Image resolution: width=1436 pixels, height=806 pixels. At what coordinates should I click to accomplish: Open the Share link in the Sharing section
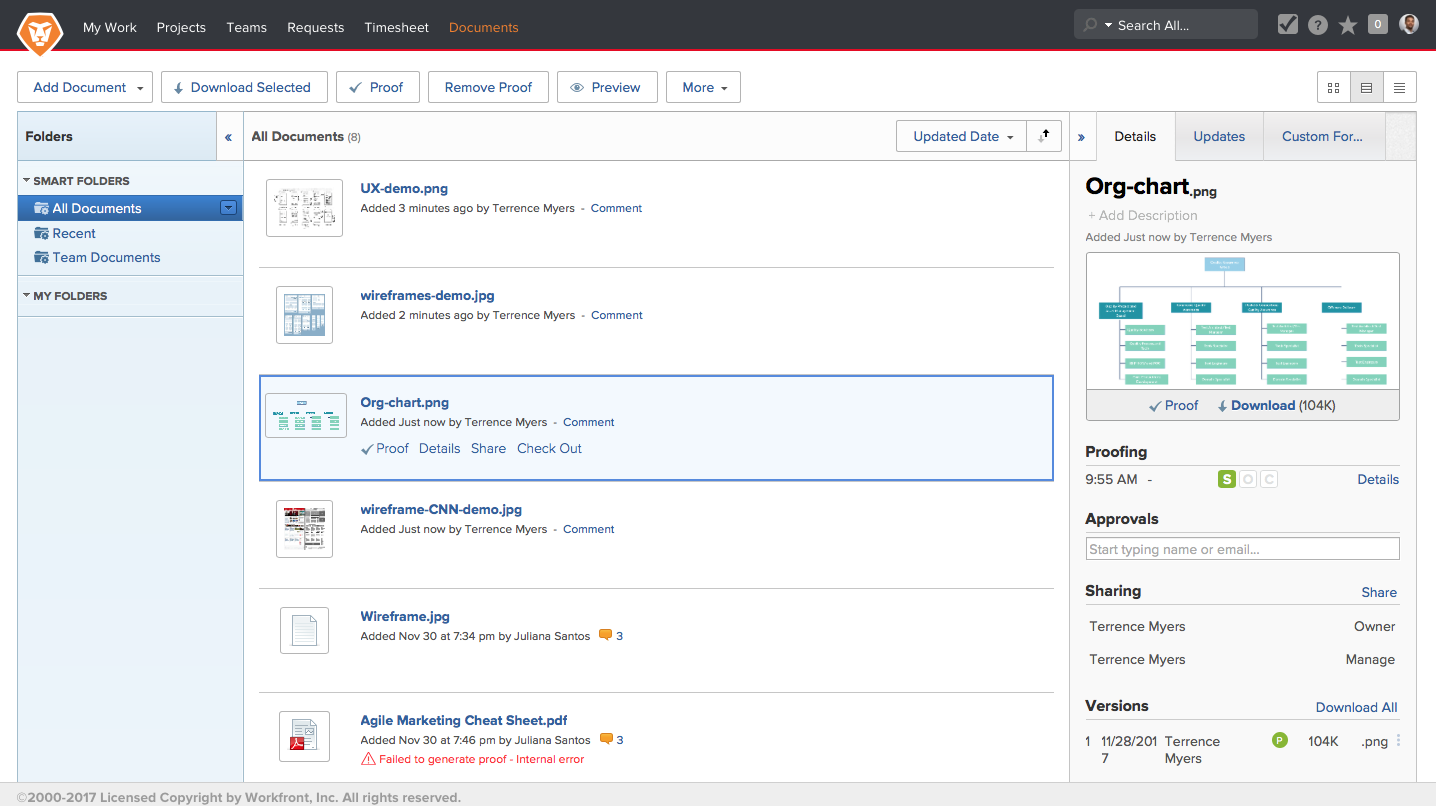pos(1379,592)
